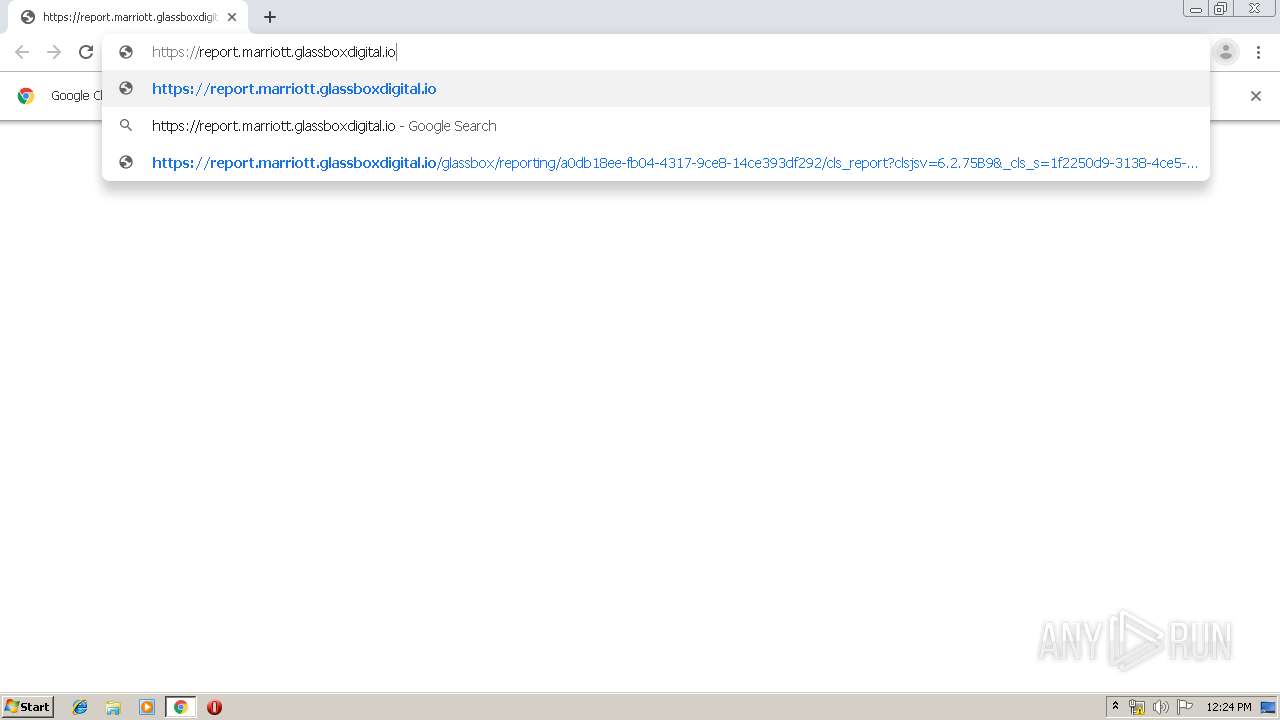The height and width of the screenshot is (720, 1280).
Task: Restore down the Chrome window
Action: click(1221, 9)
